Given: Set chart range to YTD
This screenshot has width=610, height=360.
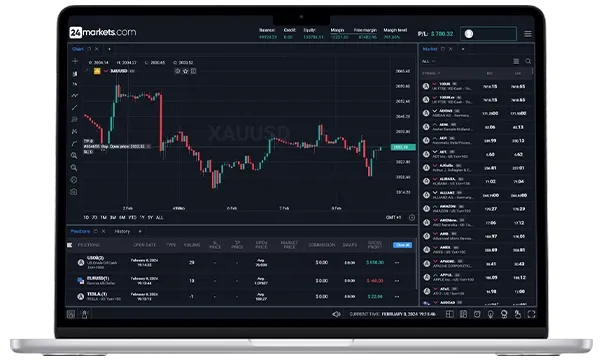Looking at the screenshot, I should tap(132, 218).
